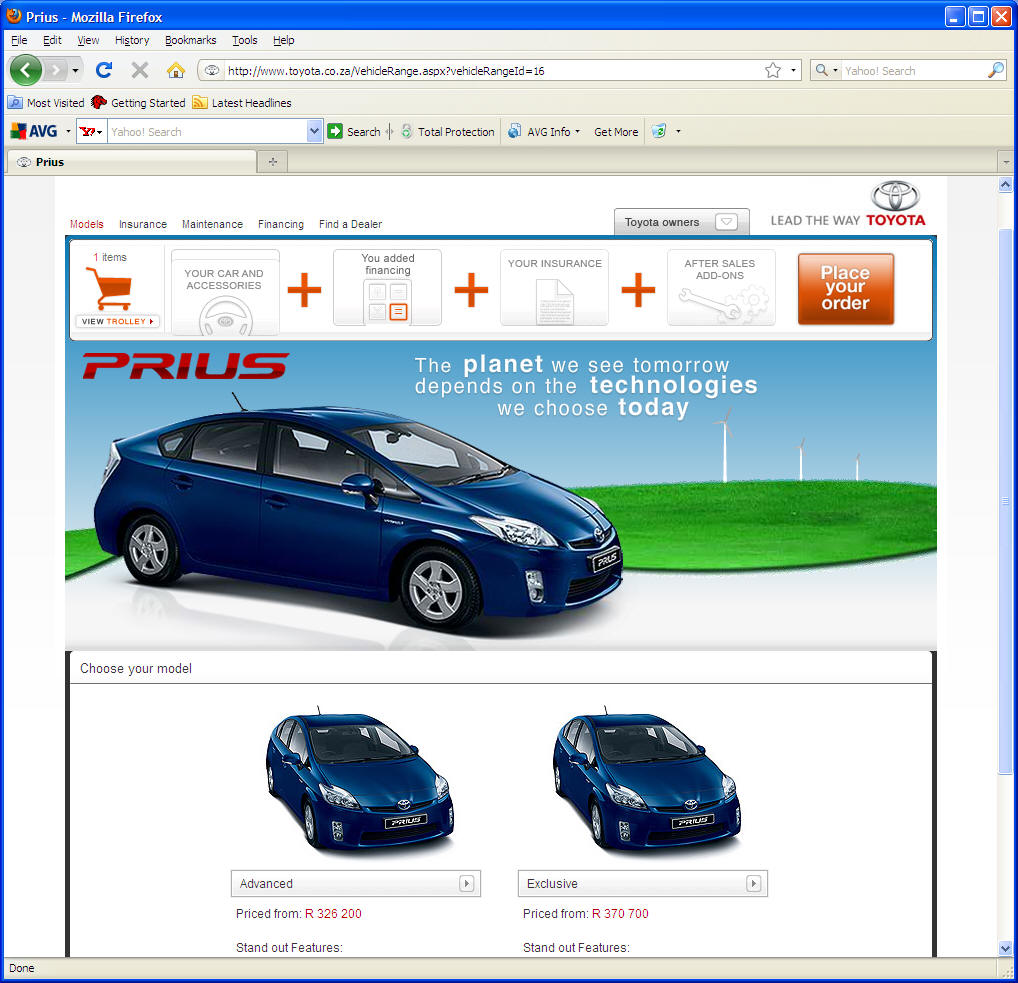Click the scrollbar up arrow
Image resolution: width=1018 pixels, height=983 pixels.
point(1005,185)
